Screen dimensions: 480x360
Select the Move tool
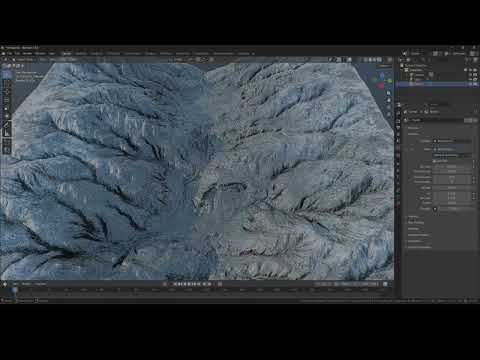6,92
